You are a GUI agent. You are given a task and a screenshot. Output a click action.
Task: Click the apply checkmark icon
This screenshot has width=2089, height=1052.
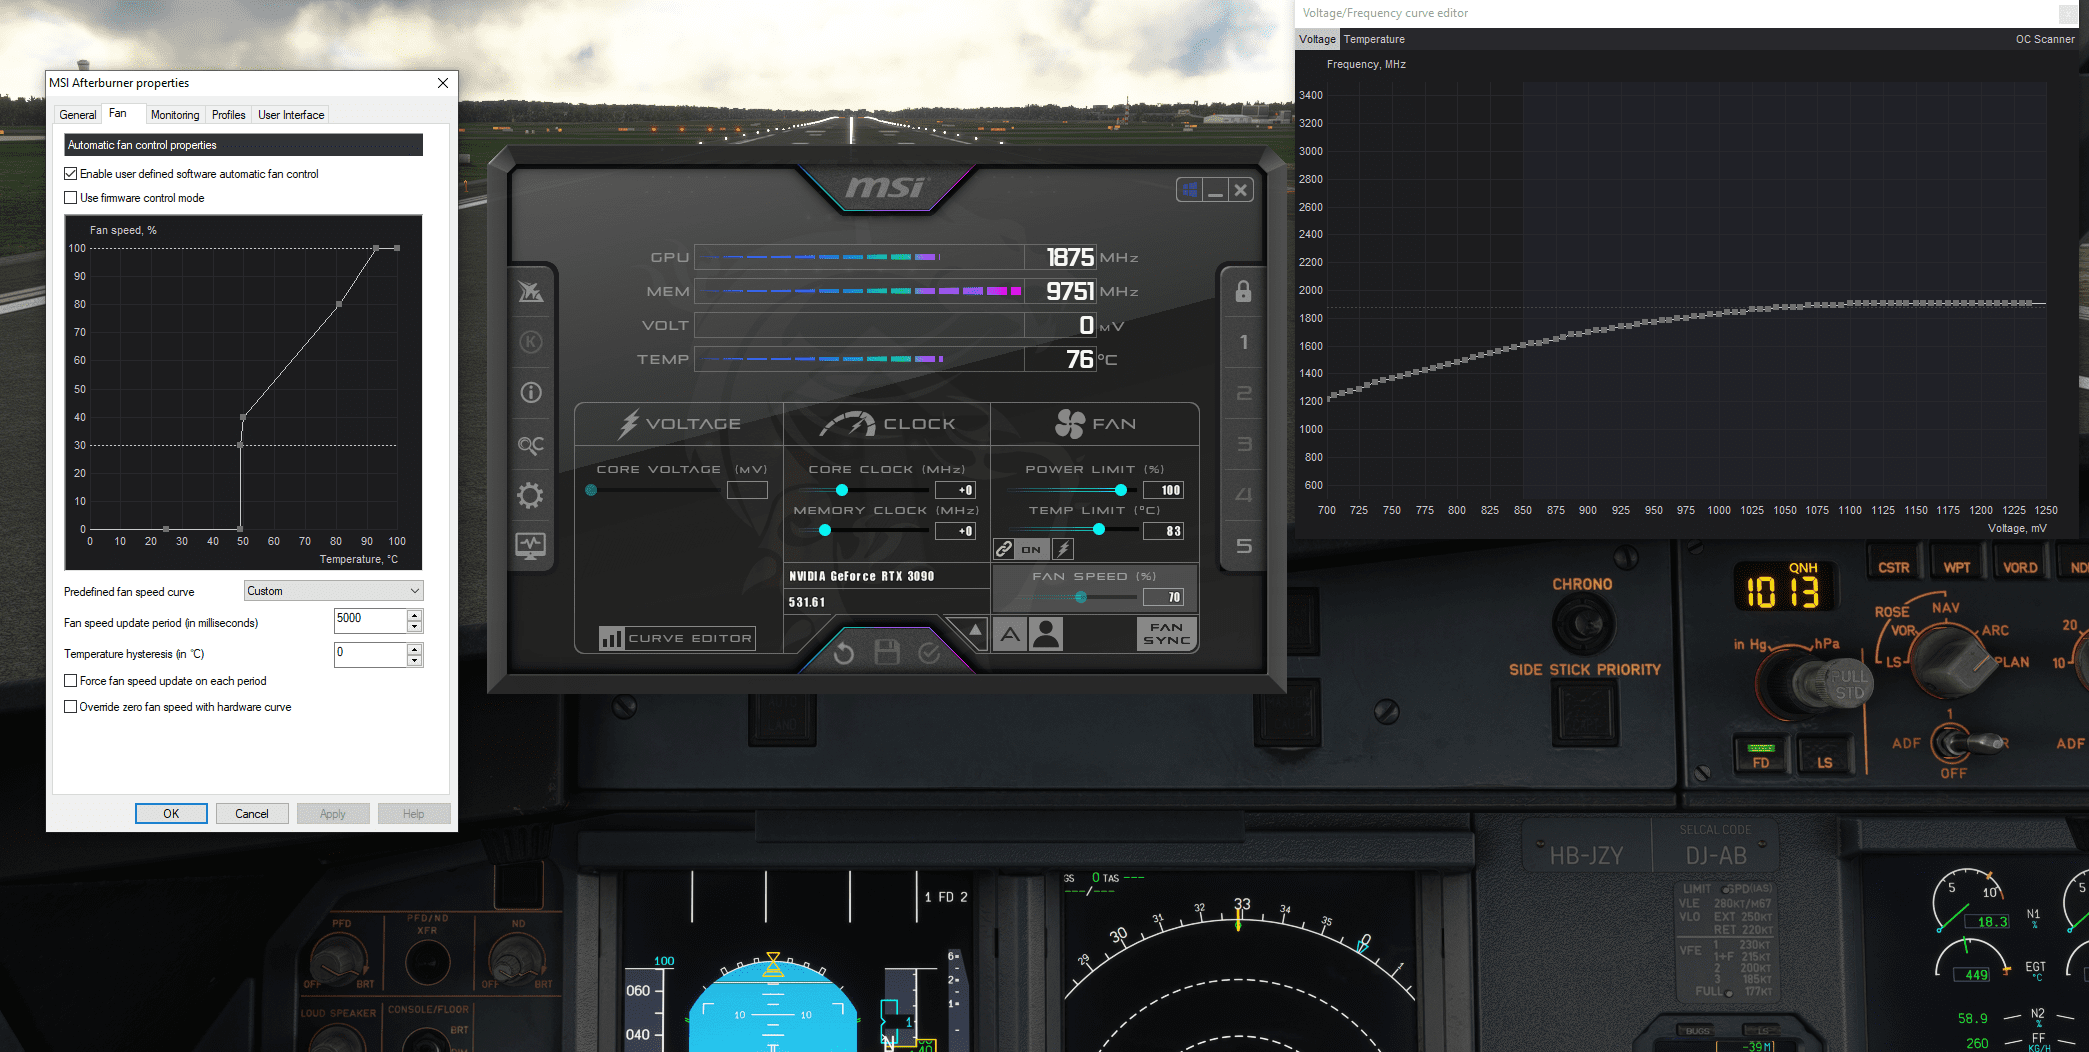930,653
